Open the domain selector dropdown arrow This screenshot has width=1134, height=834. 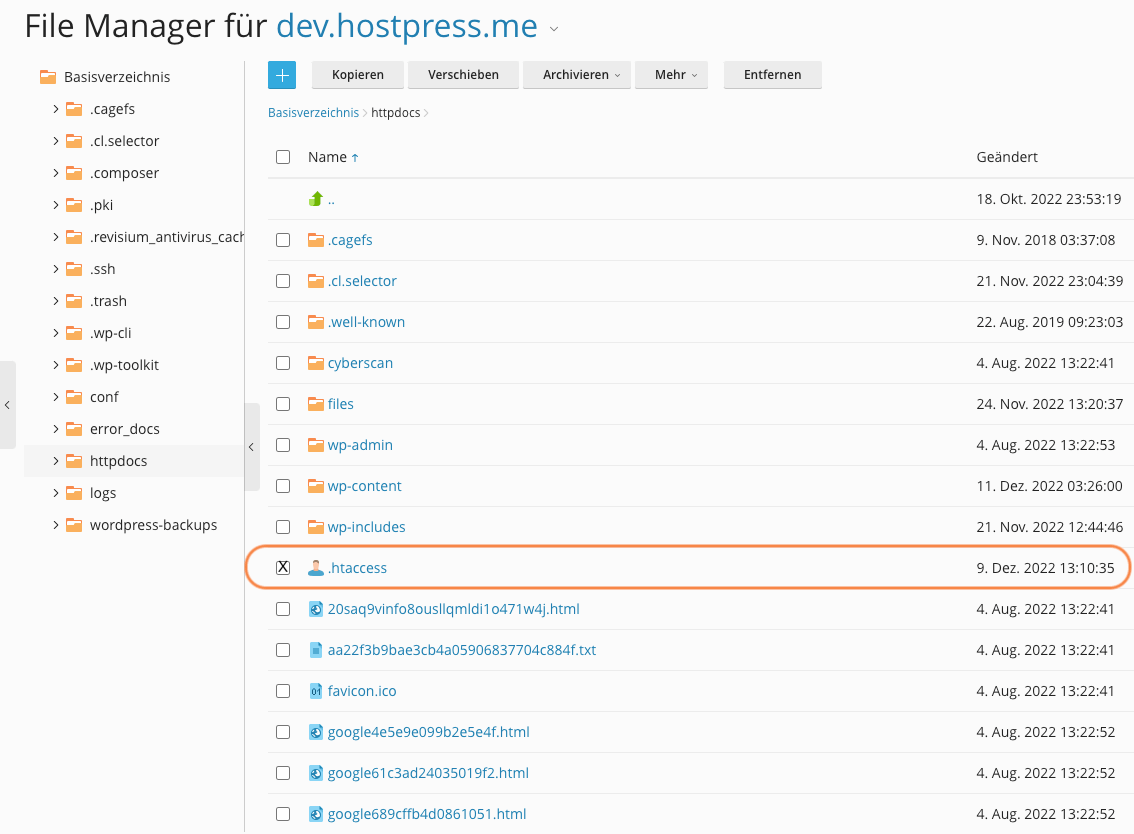[x=554, y=29]
